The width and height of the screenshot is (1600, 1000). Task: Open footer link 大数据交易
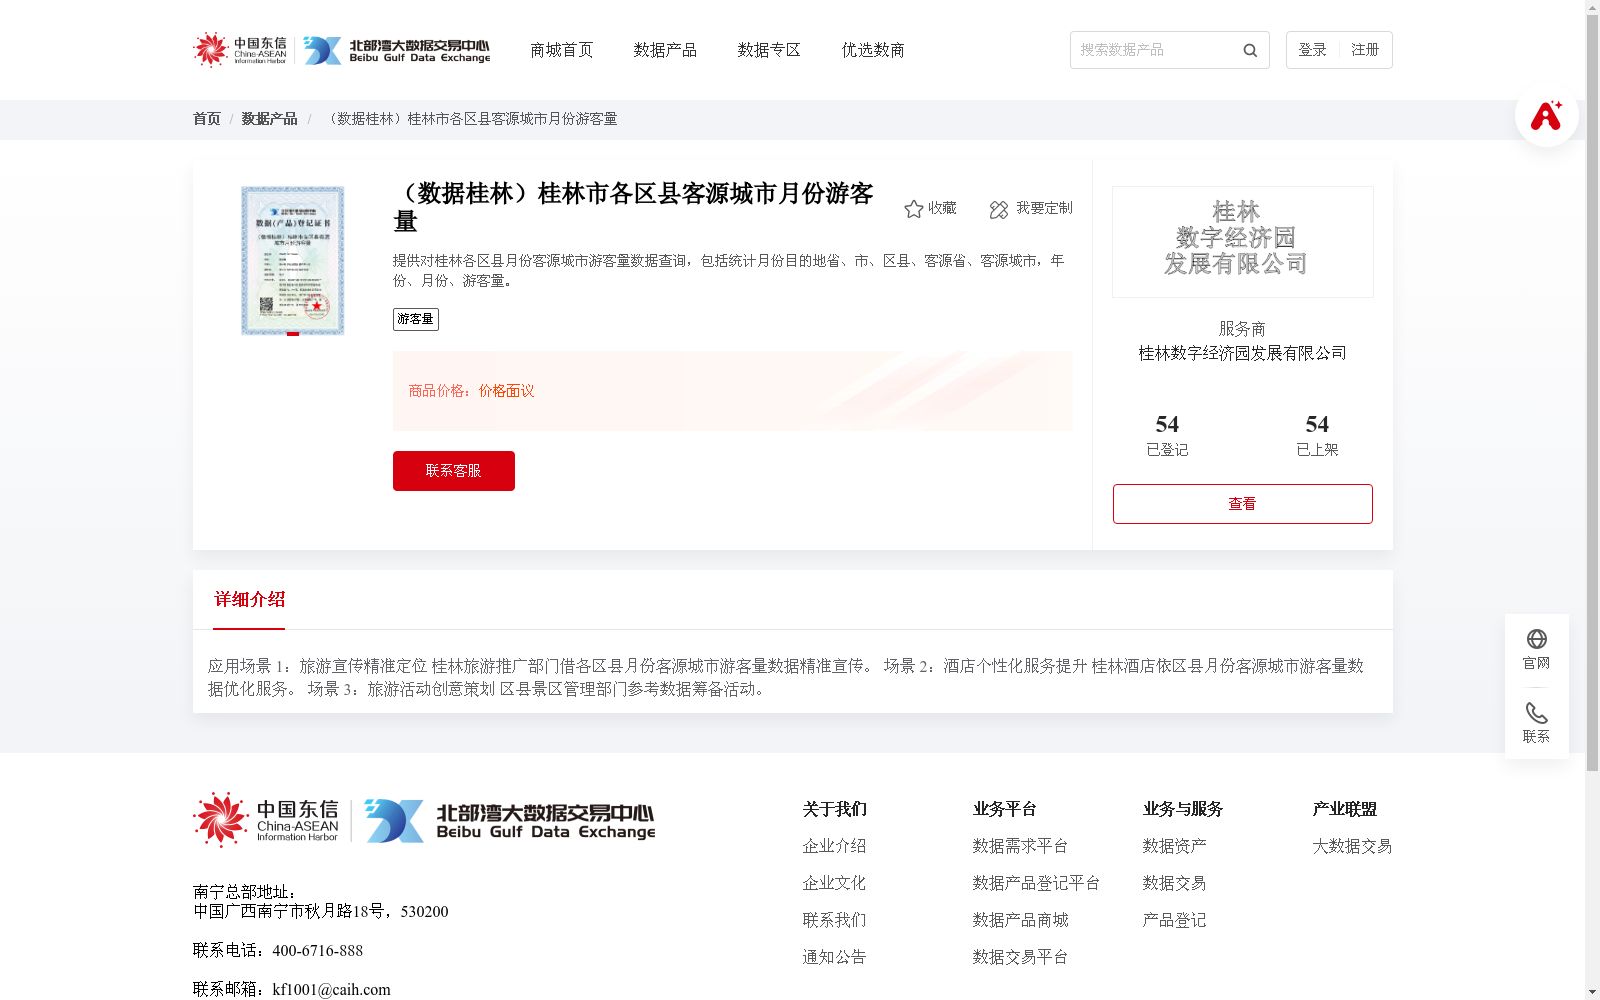pyautogui.click(x=1352, y=846)
